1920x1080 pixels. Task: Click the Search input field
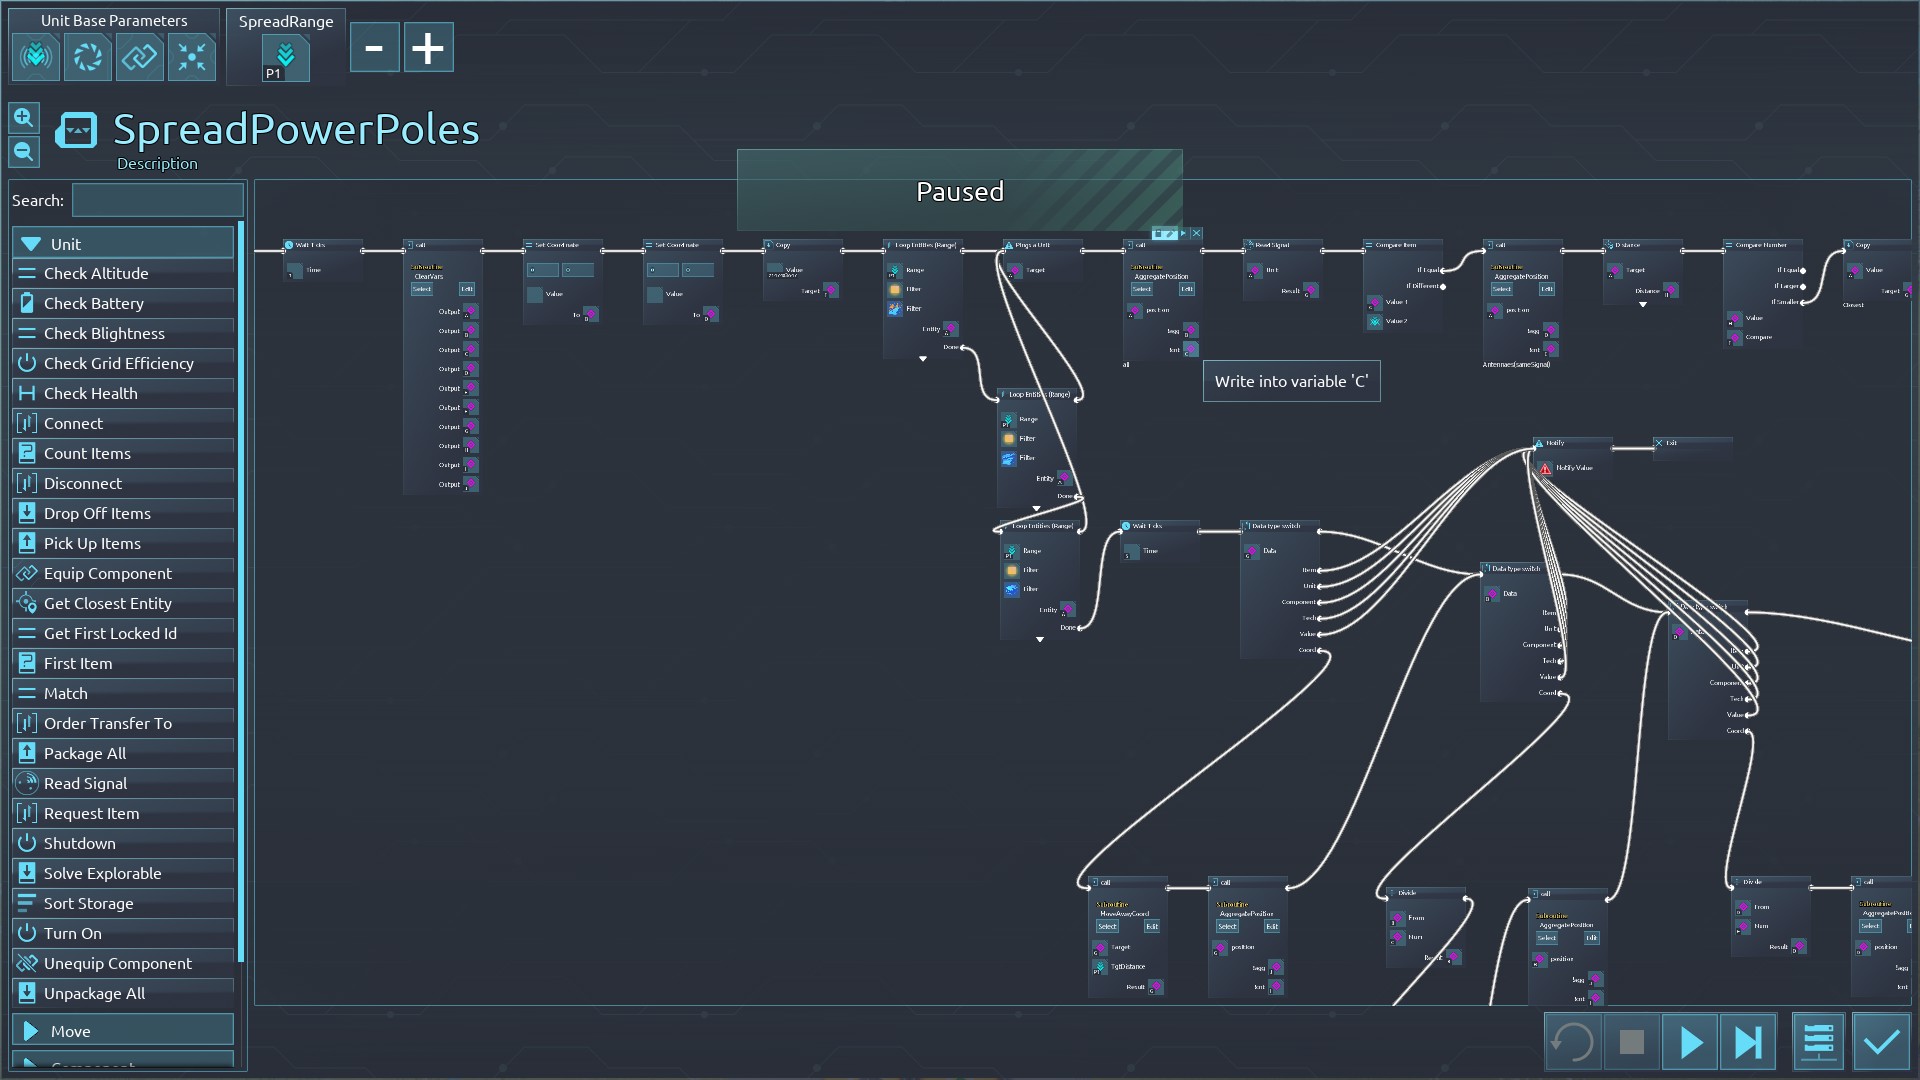(x=158, y=200)
